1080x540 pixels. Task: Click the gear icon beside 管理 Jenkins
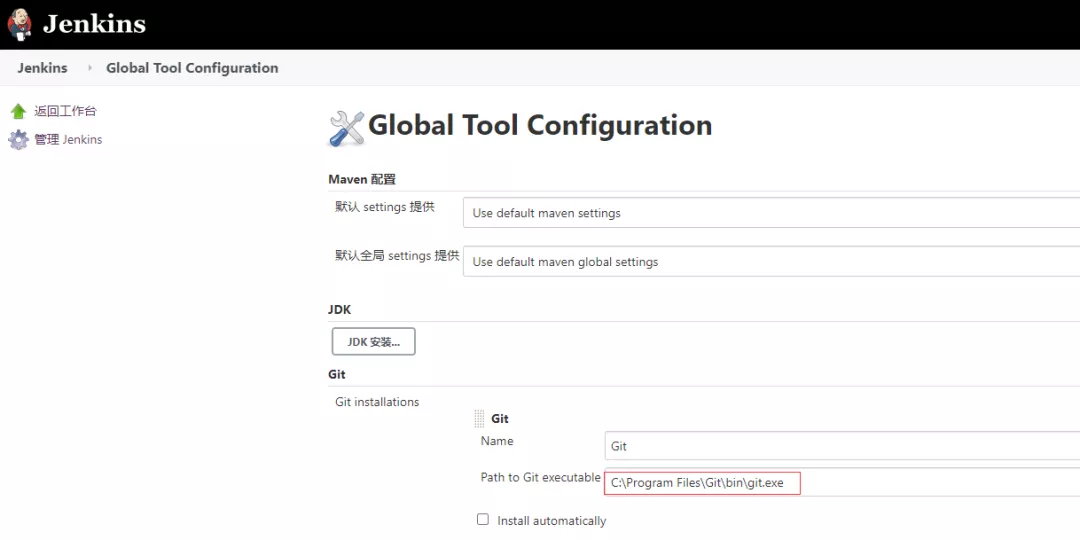[19, 140]
